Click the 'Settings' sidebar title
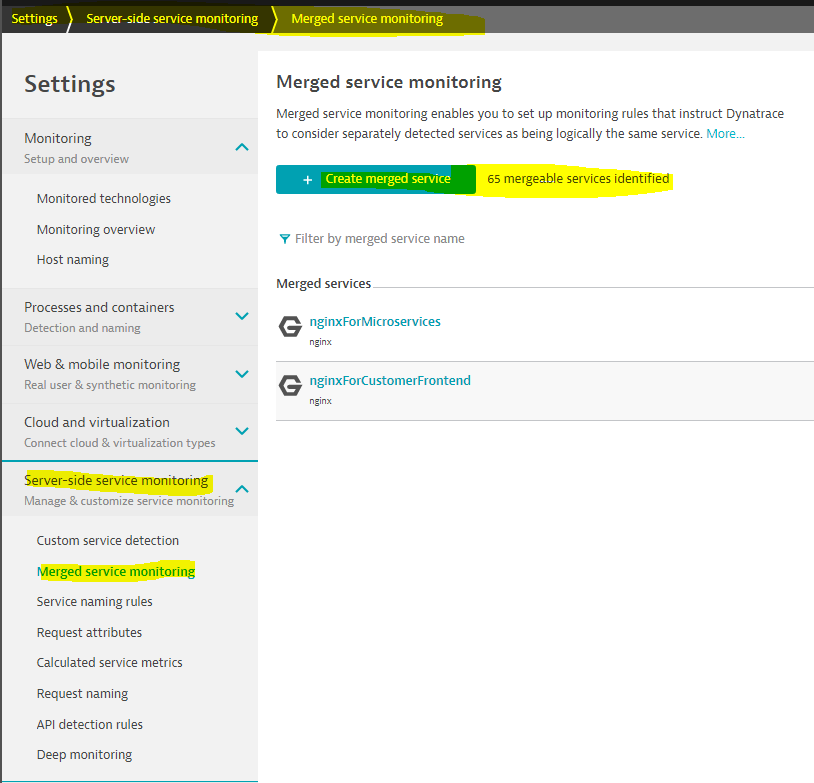Screen dimensions: 814x783 coord(70,84)
